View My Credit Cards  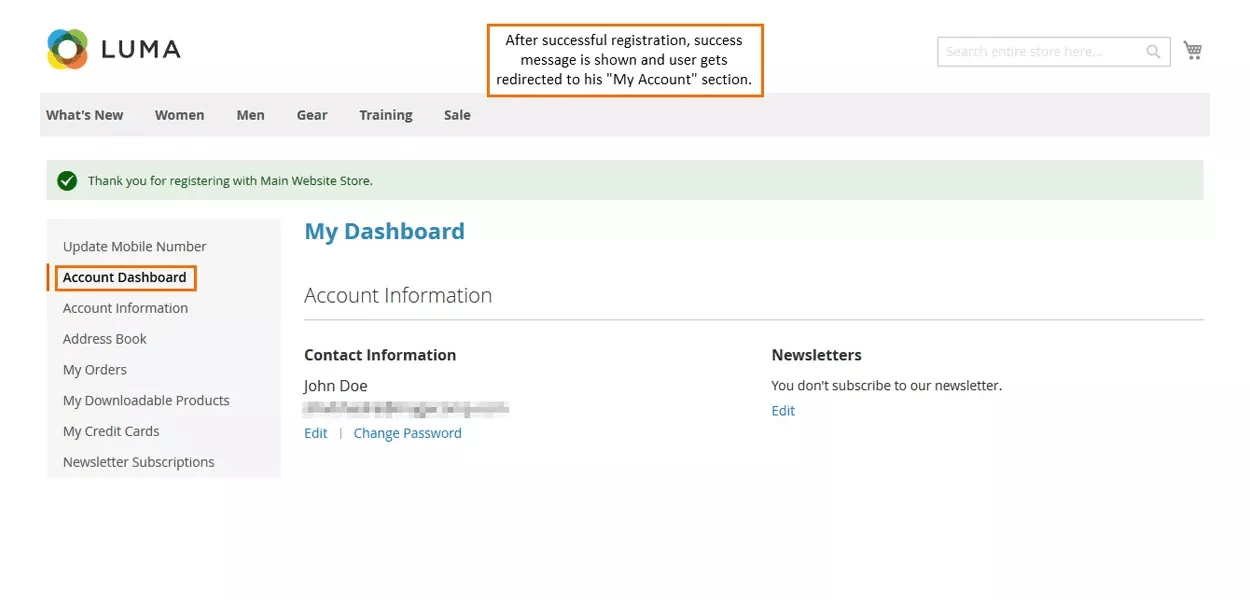[x=111, y=431]
